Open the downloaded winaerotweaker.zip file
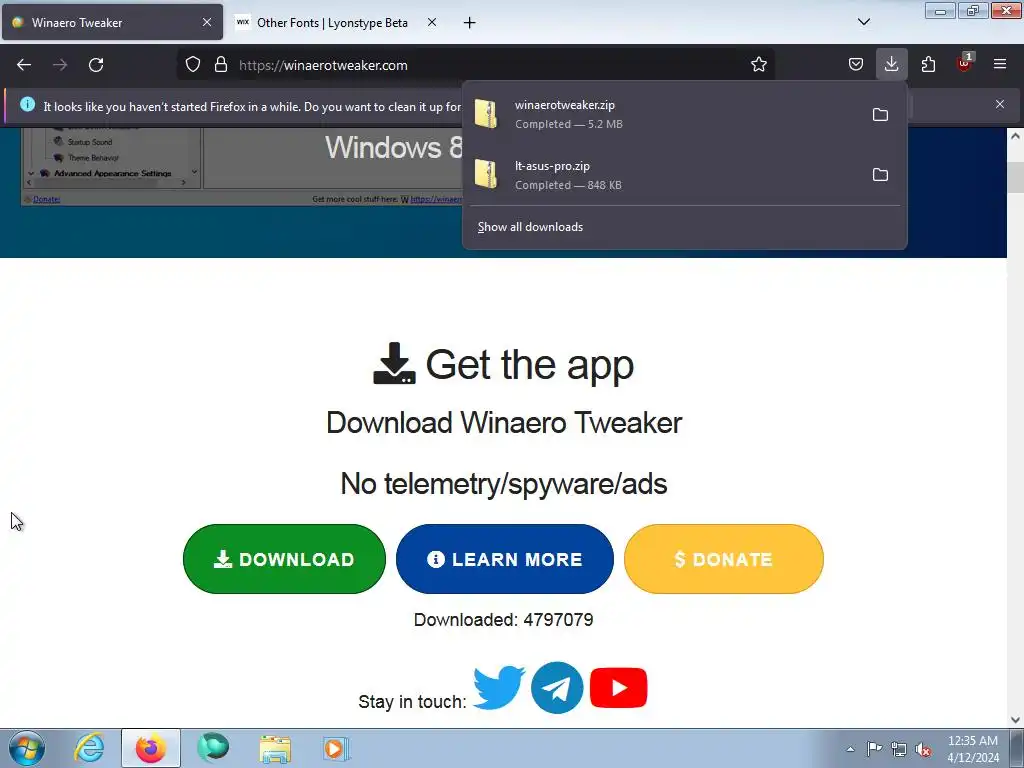1024x768 pixels. click(x=666, y=114)
